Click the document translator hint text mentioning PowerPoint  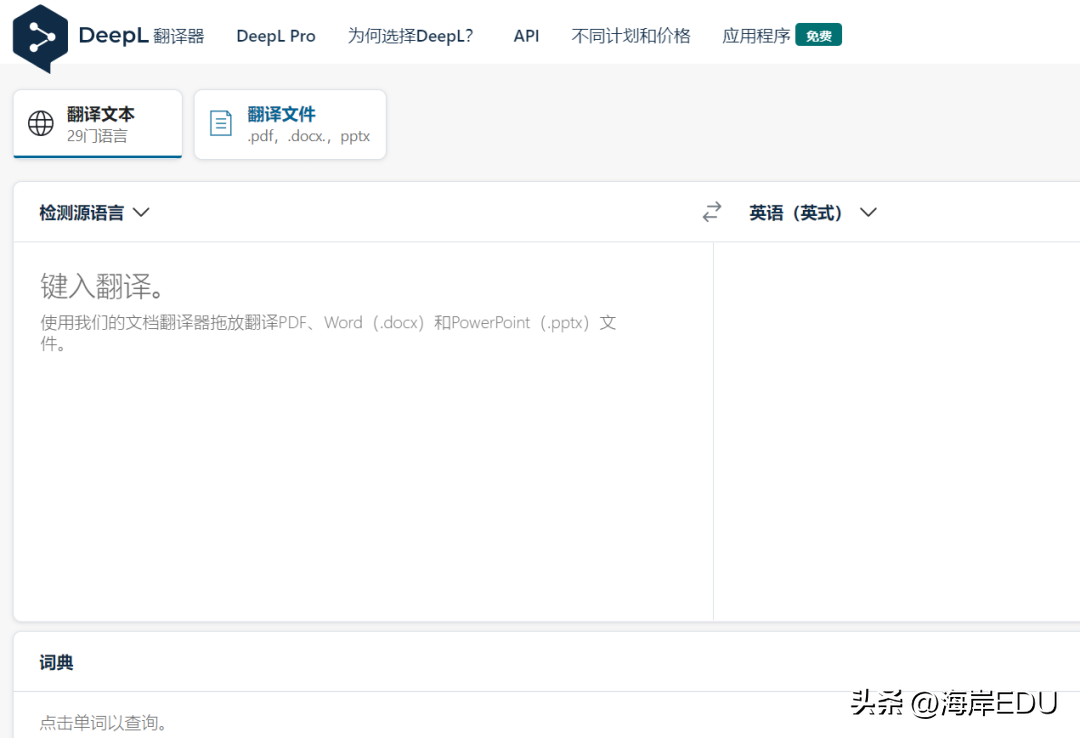(x=328, y=332)
